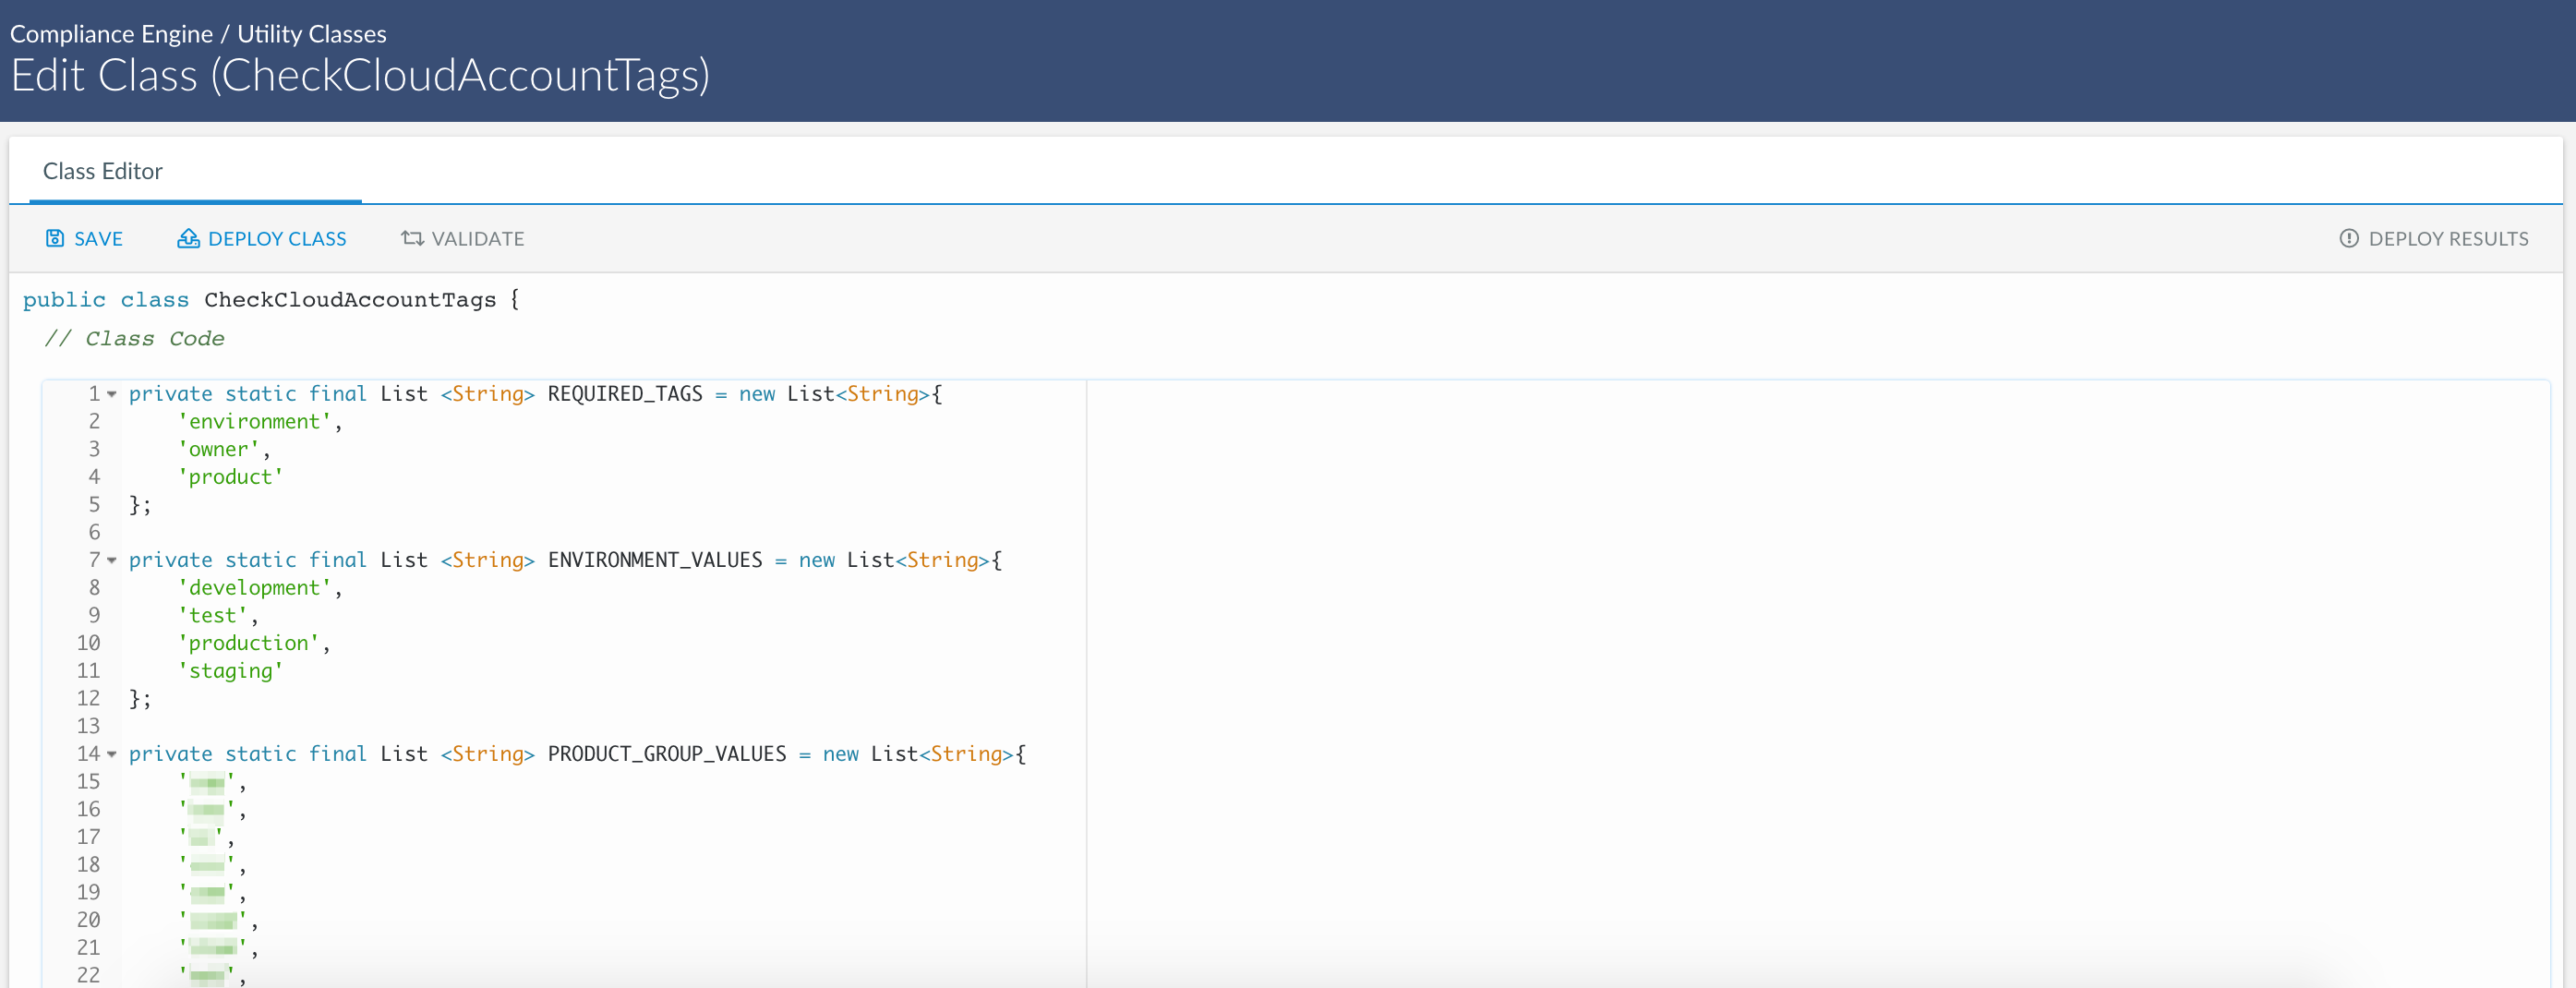Click the Deploy Class upload icon
This screenshot has width=2576, height=988.
pyautogui.click(x=188, y=238)
